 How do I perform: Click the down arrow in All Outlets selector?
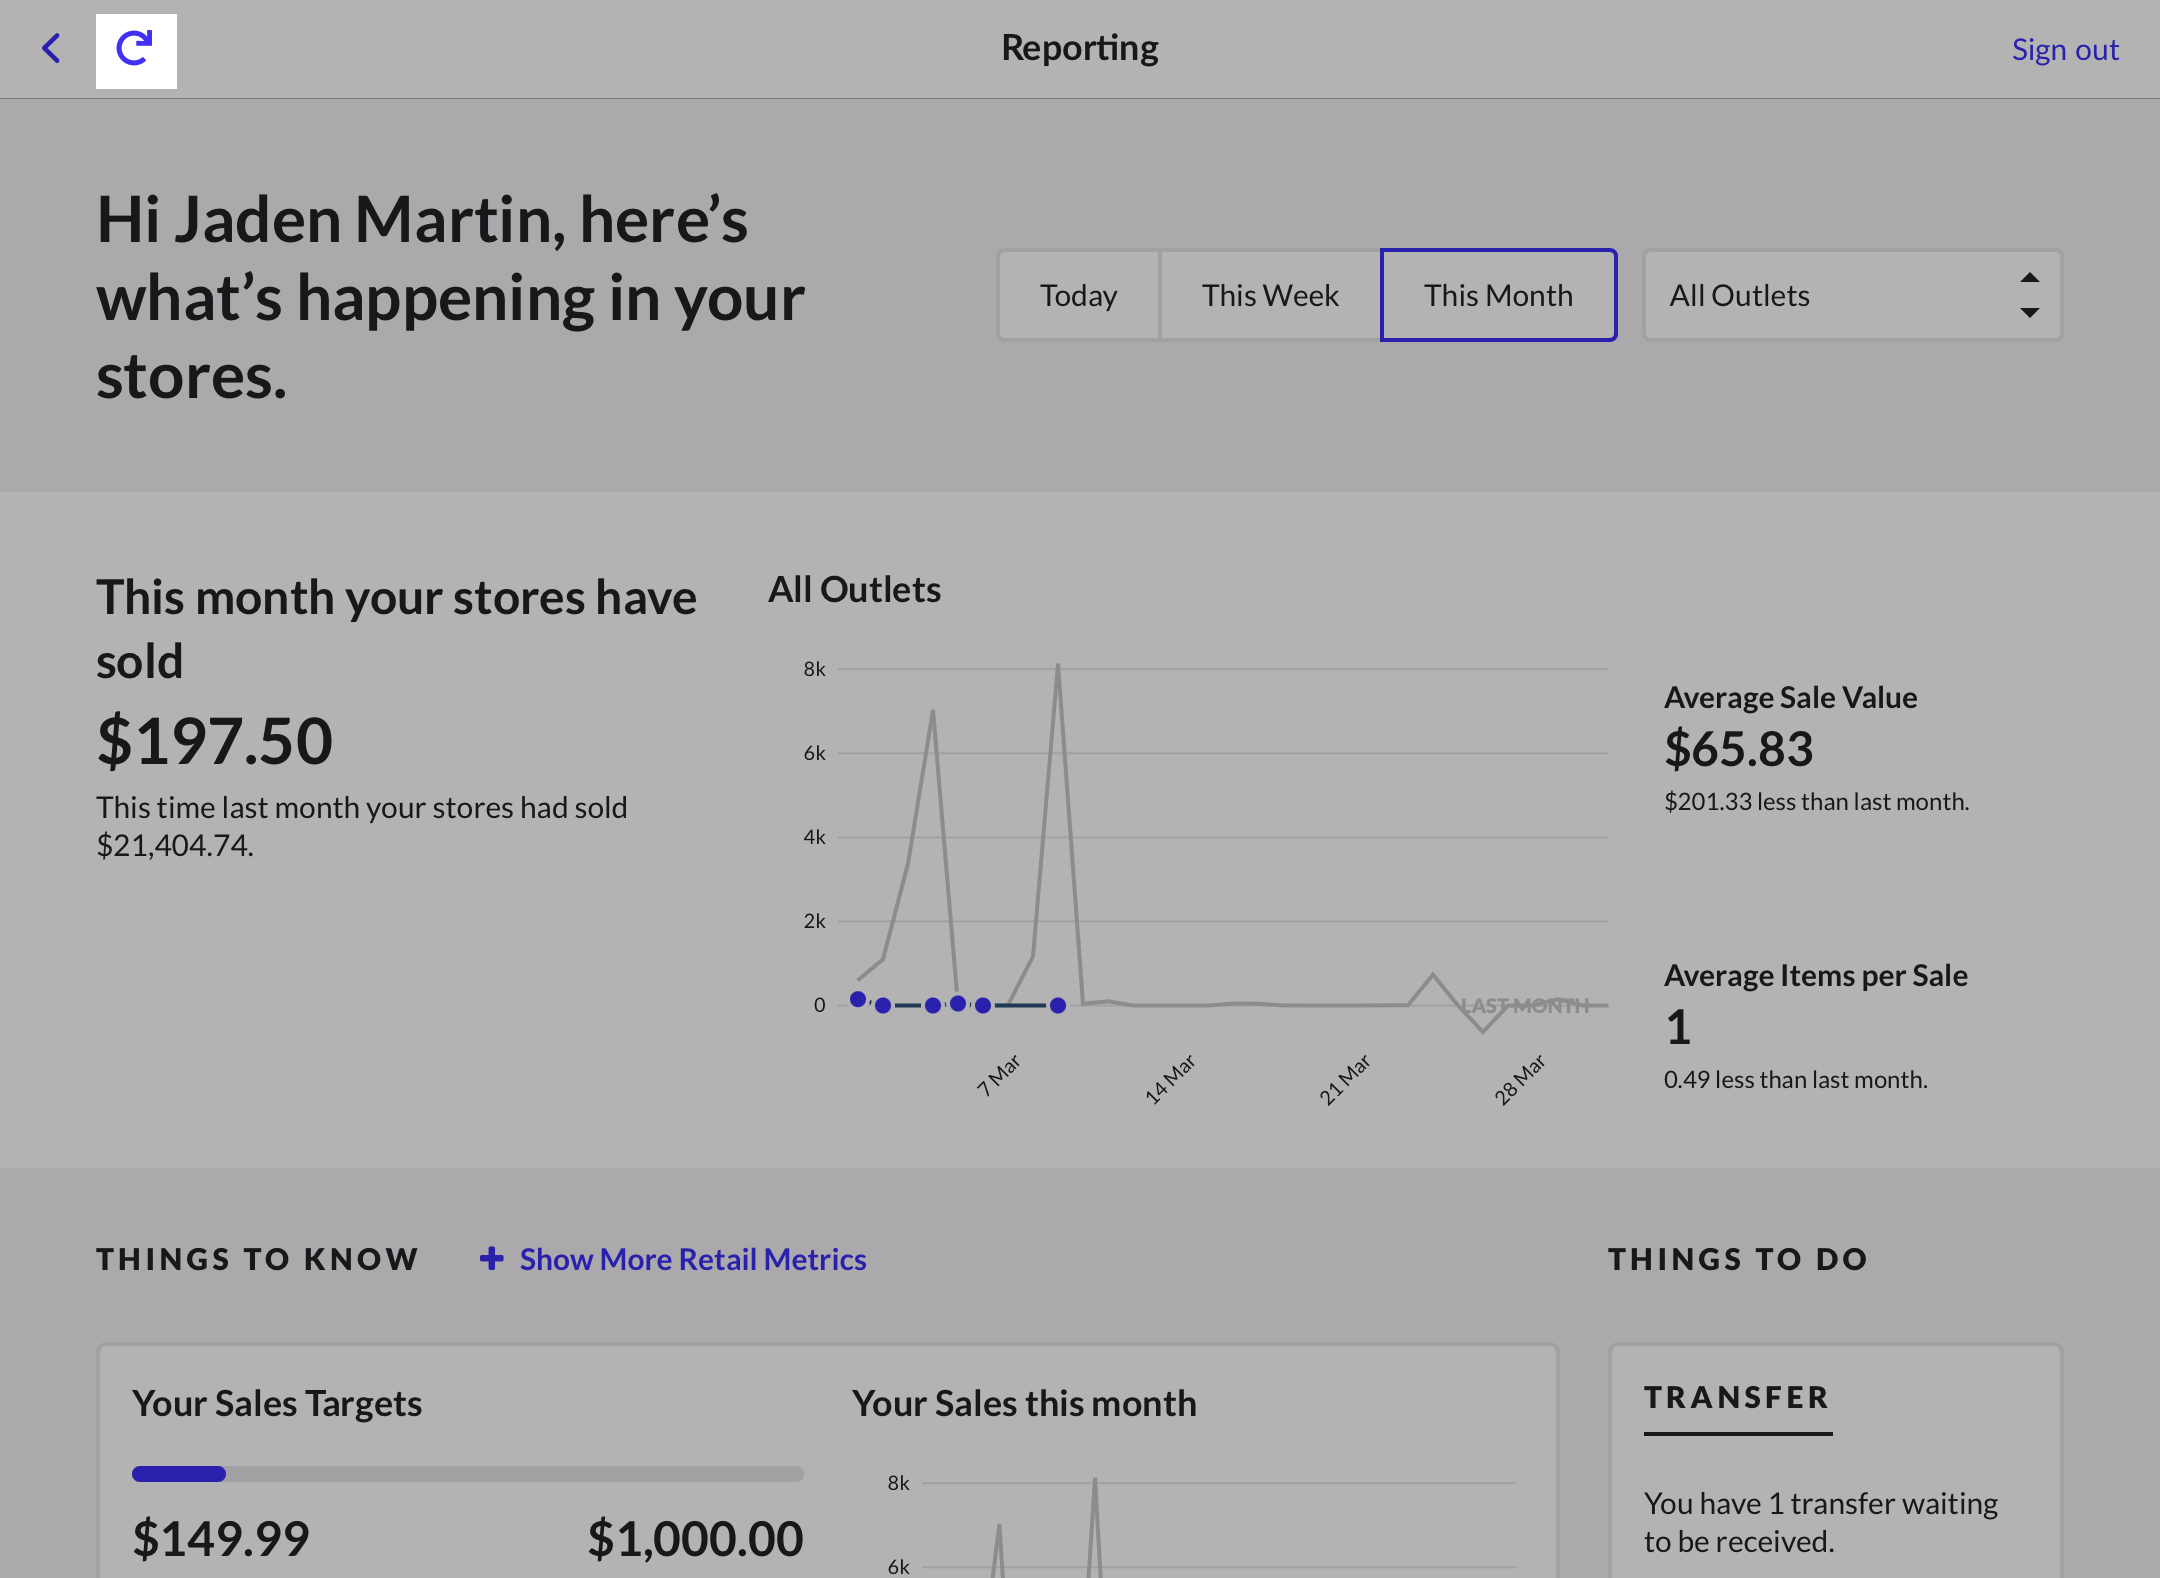[x=2029, y=312]
